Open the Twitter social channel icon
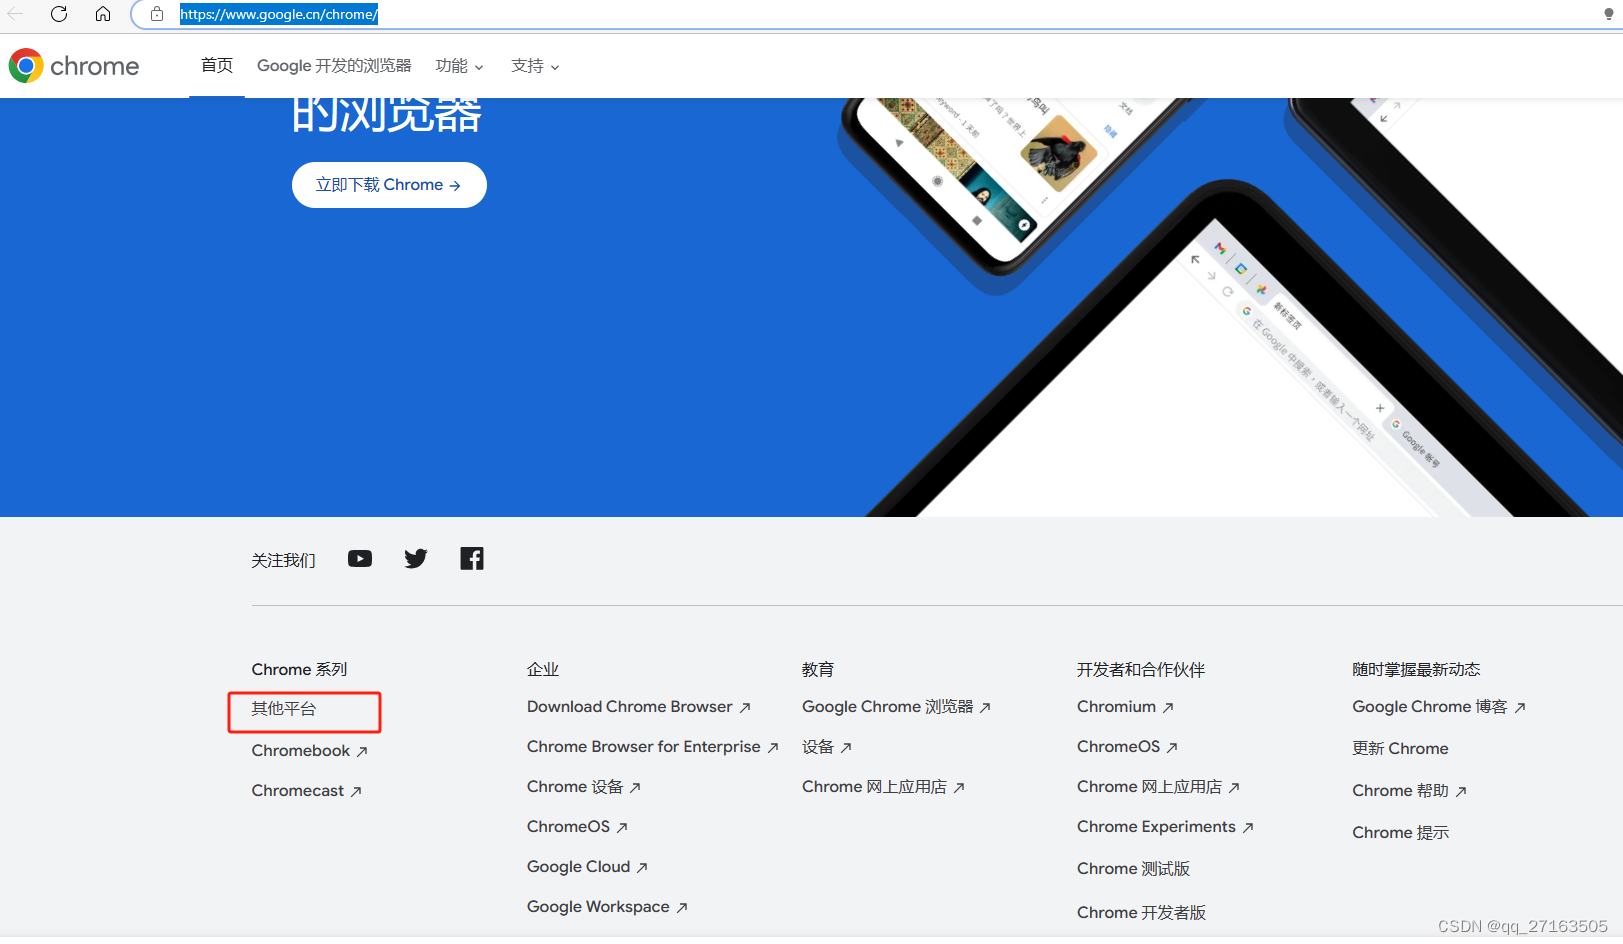Image resolution: width=1623 pixels, height=944 pixels. pyautogui.click(x=415, y=558)
